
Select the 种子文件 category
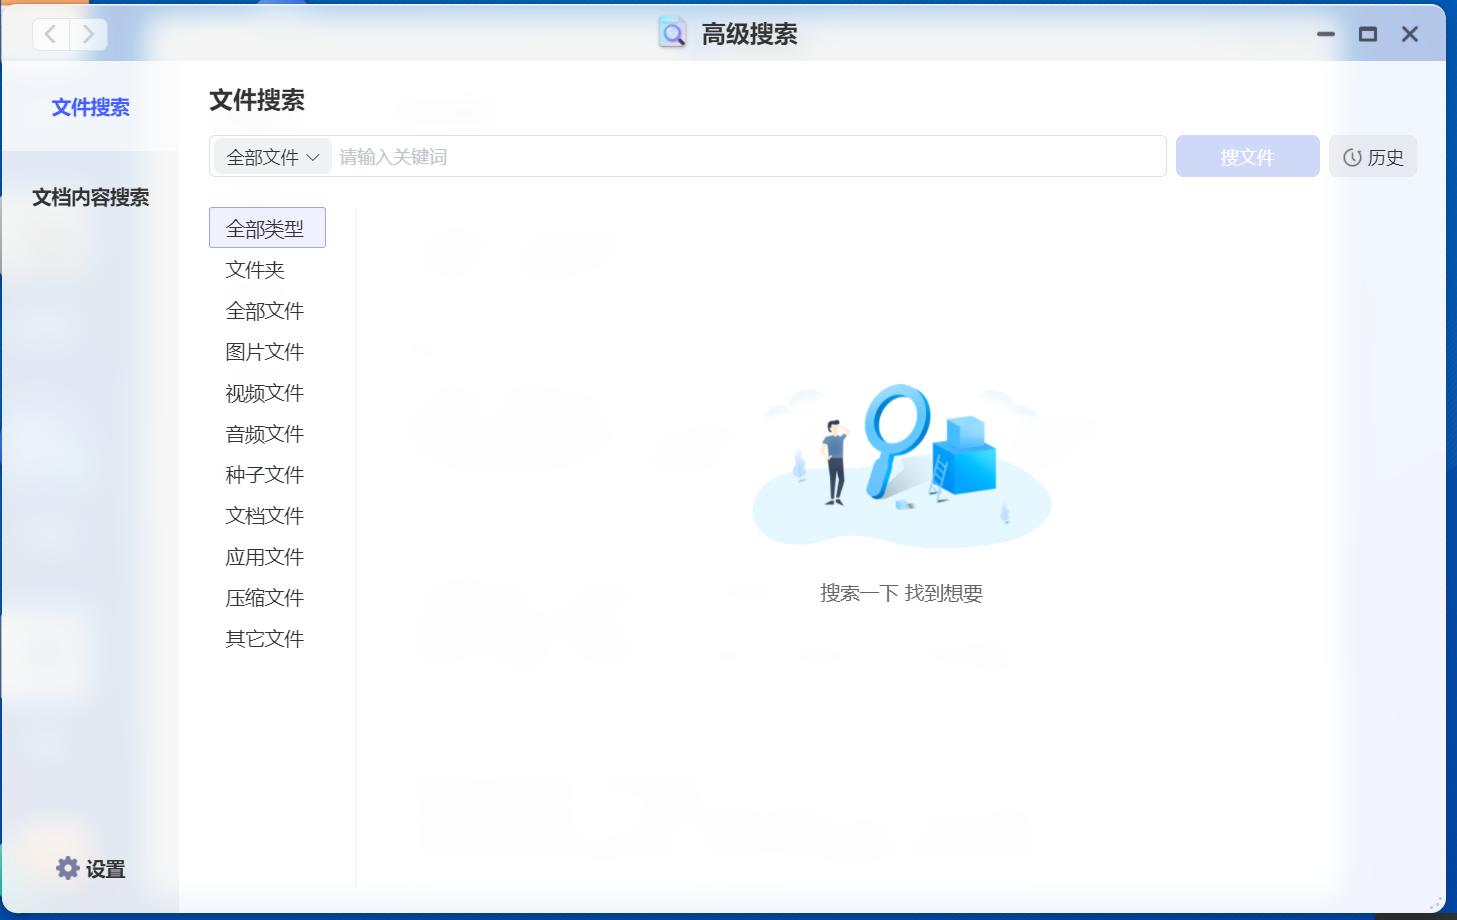264,474
